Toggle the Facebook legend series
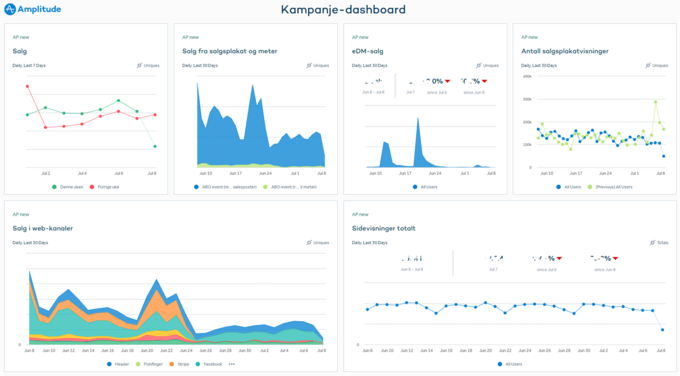Viewport: 680px width, 376px height. click(x=209, y=364)
